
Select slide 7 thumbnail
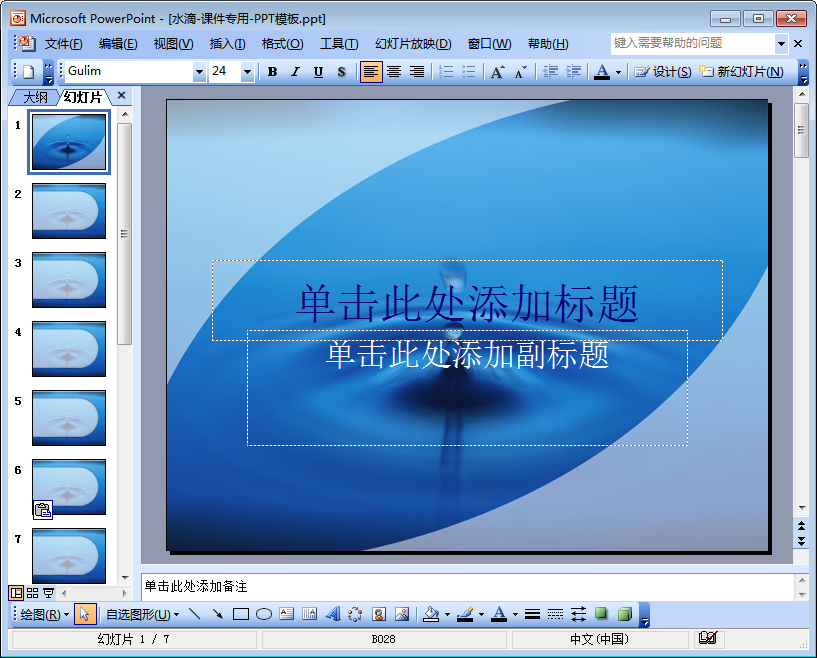[69, 556]
